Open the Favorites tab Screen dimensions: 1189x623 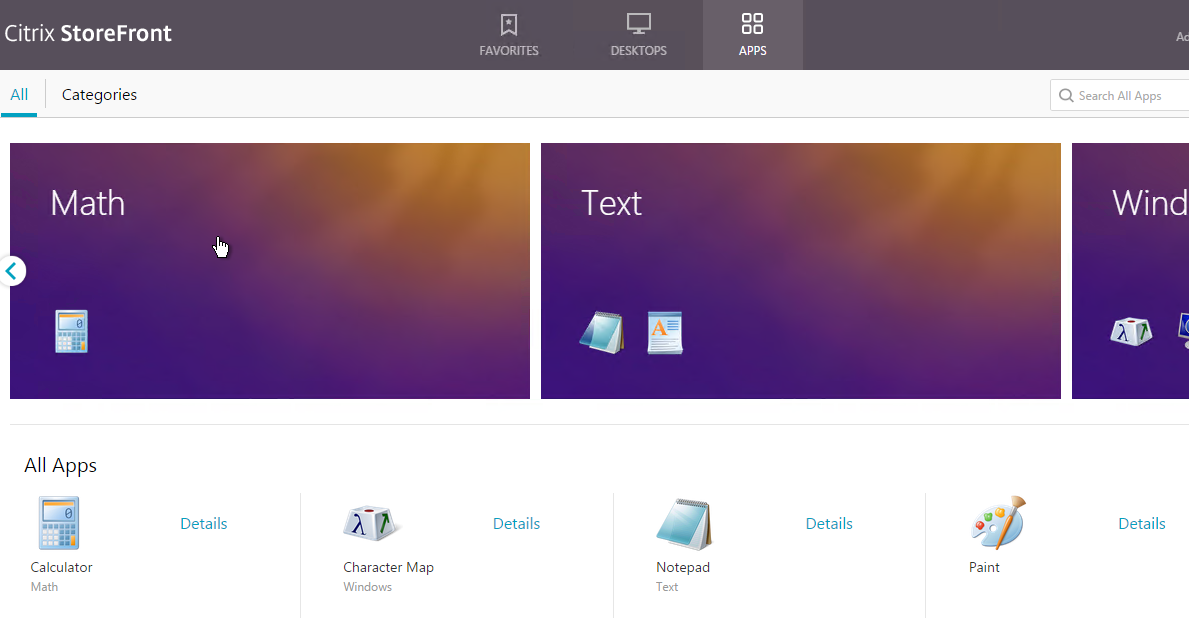pyautogui.click(x=508, y=35)
